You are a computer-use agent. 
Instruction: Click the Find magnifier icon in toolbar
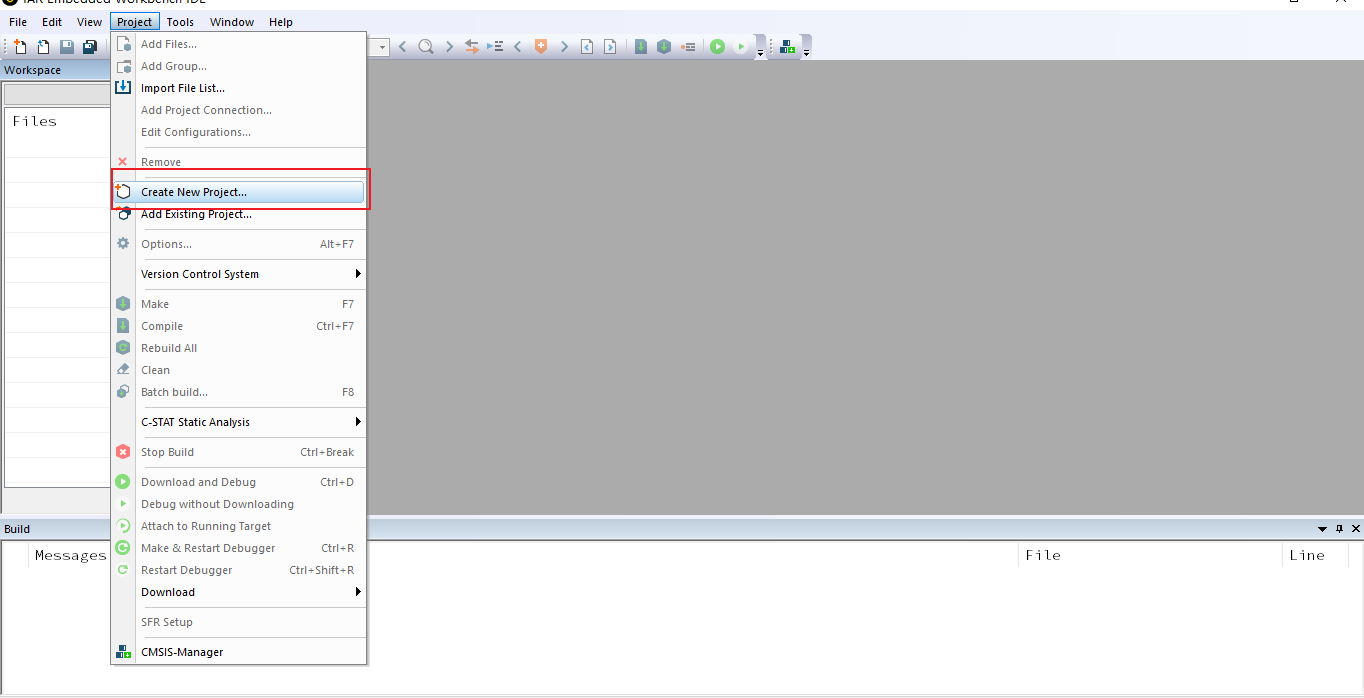[426, 47]
